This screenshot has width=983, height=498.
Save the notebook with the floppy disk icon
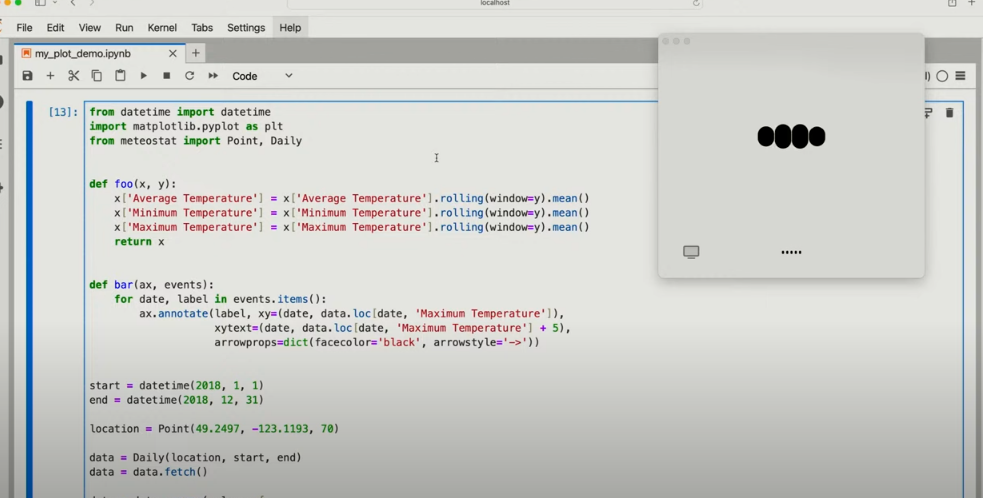click(x=27, y=76)
